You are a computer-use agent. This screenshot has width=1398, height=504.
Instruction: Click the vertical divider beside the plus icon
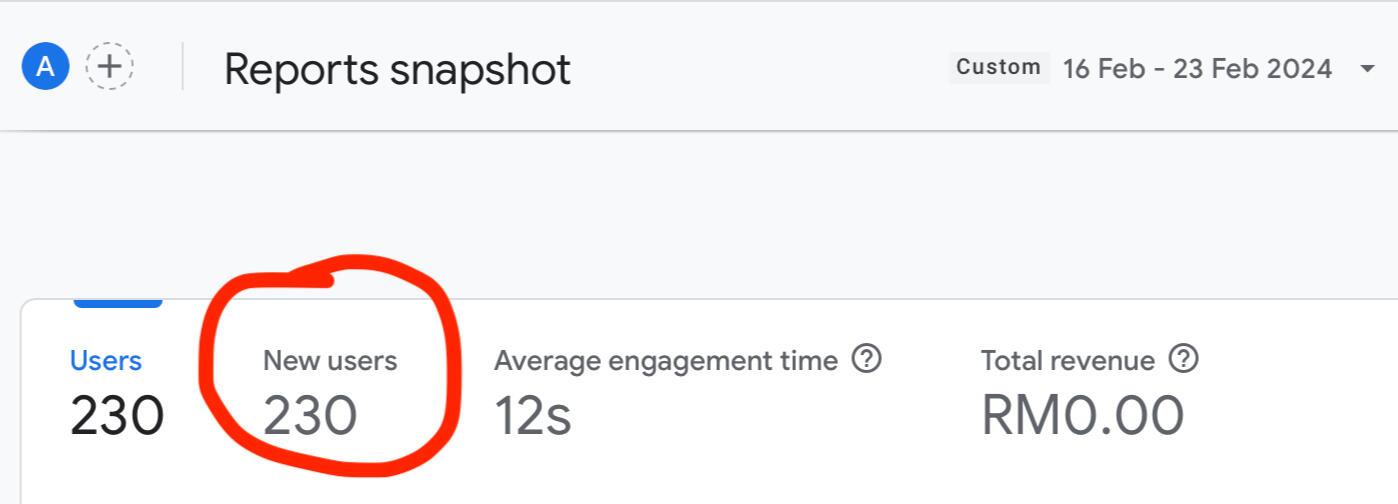(183, 67)
